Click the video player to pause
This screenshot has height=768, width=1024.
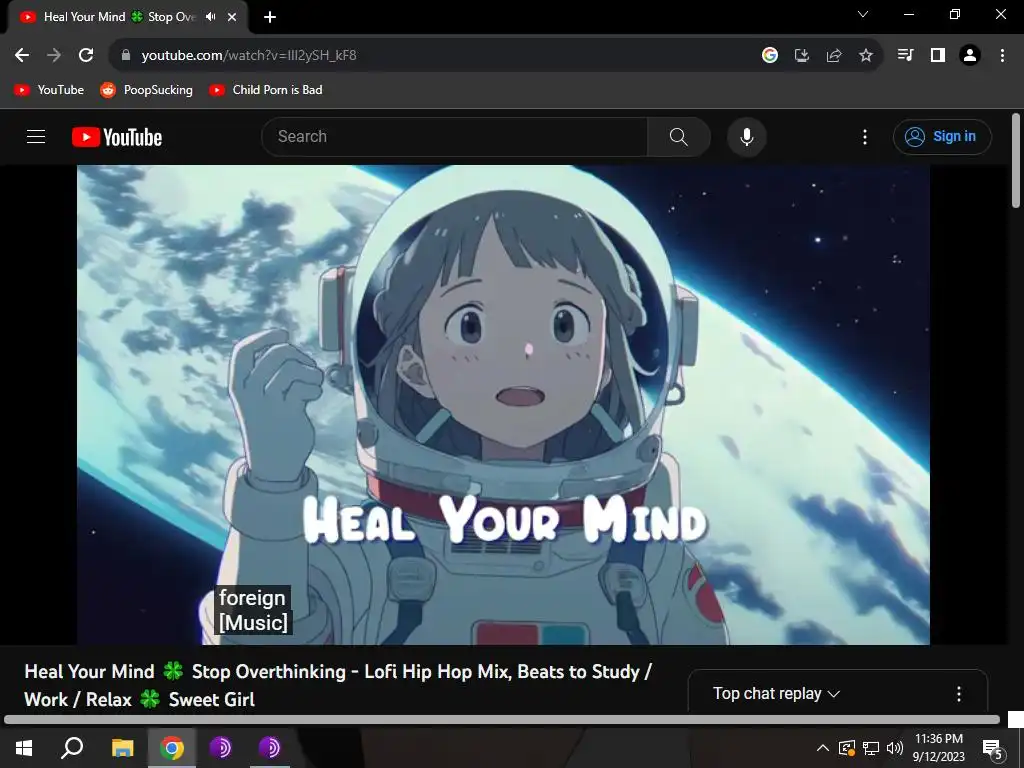pyautogui.click(x=503, y=405)
